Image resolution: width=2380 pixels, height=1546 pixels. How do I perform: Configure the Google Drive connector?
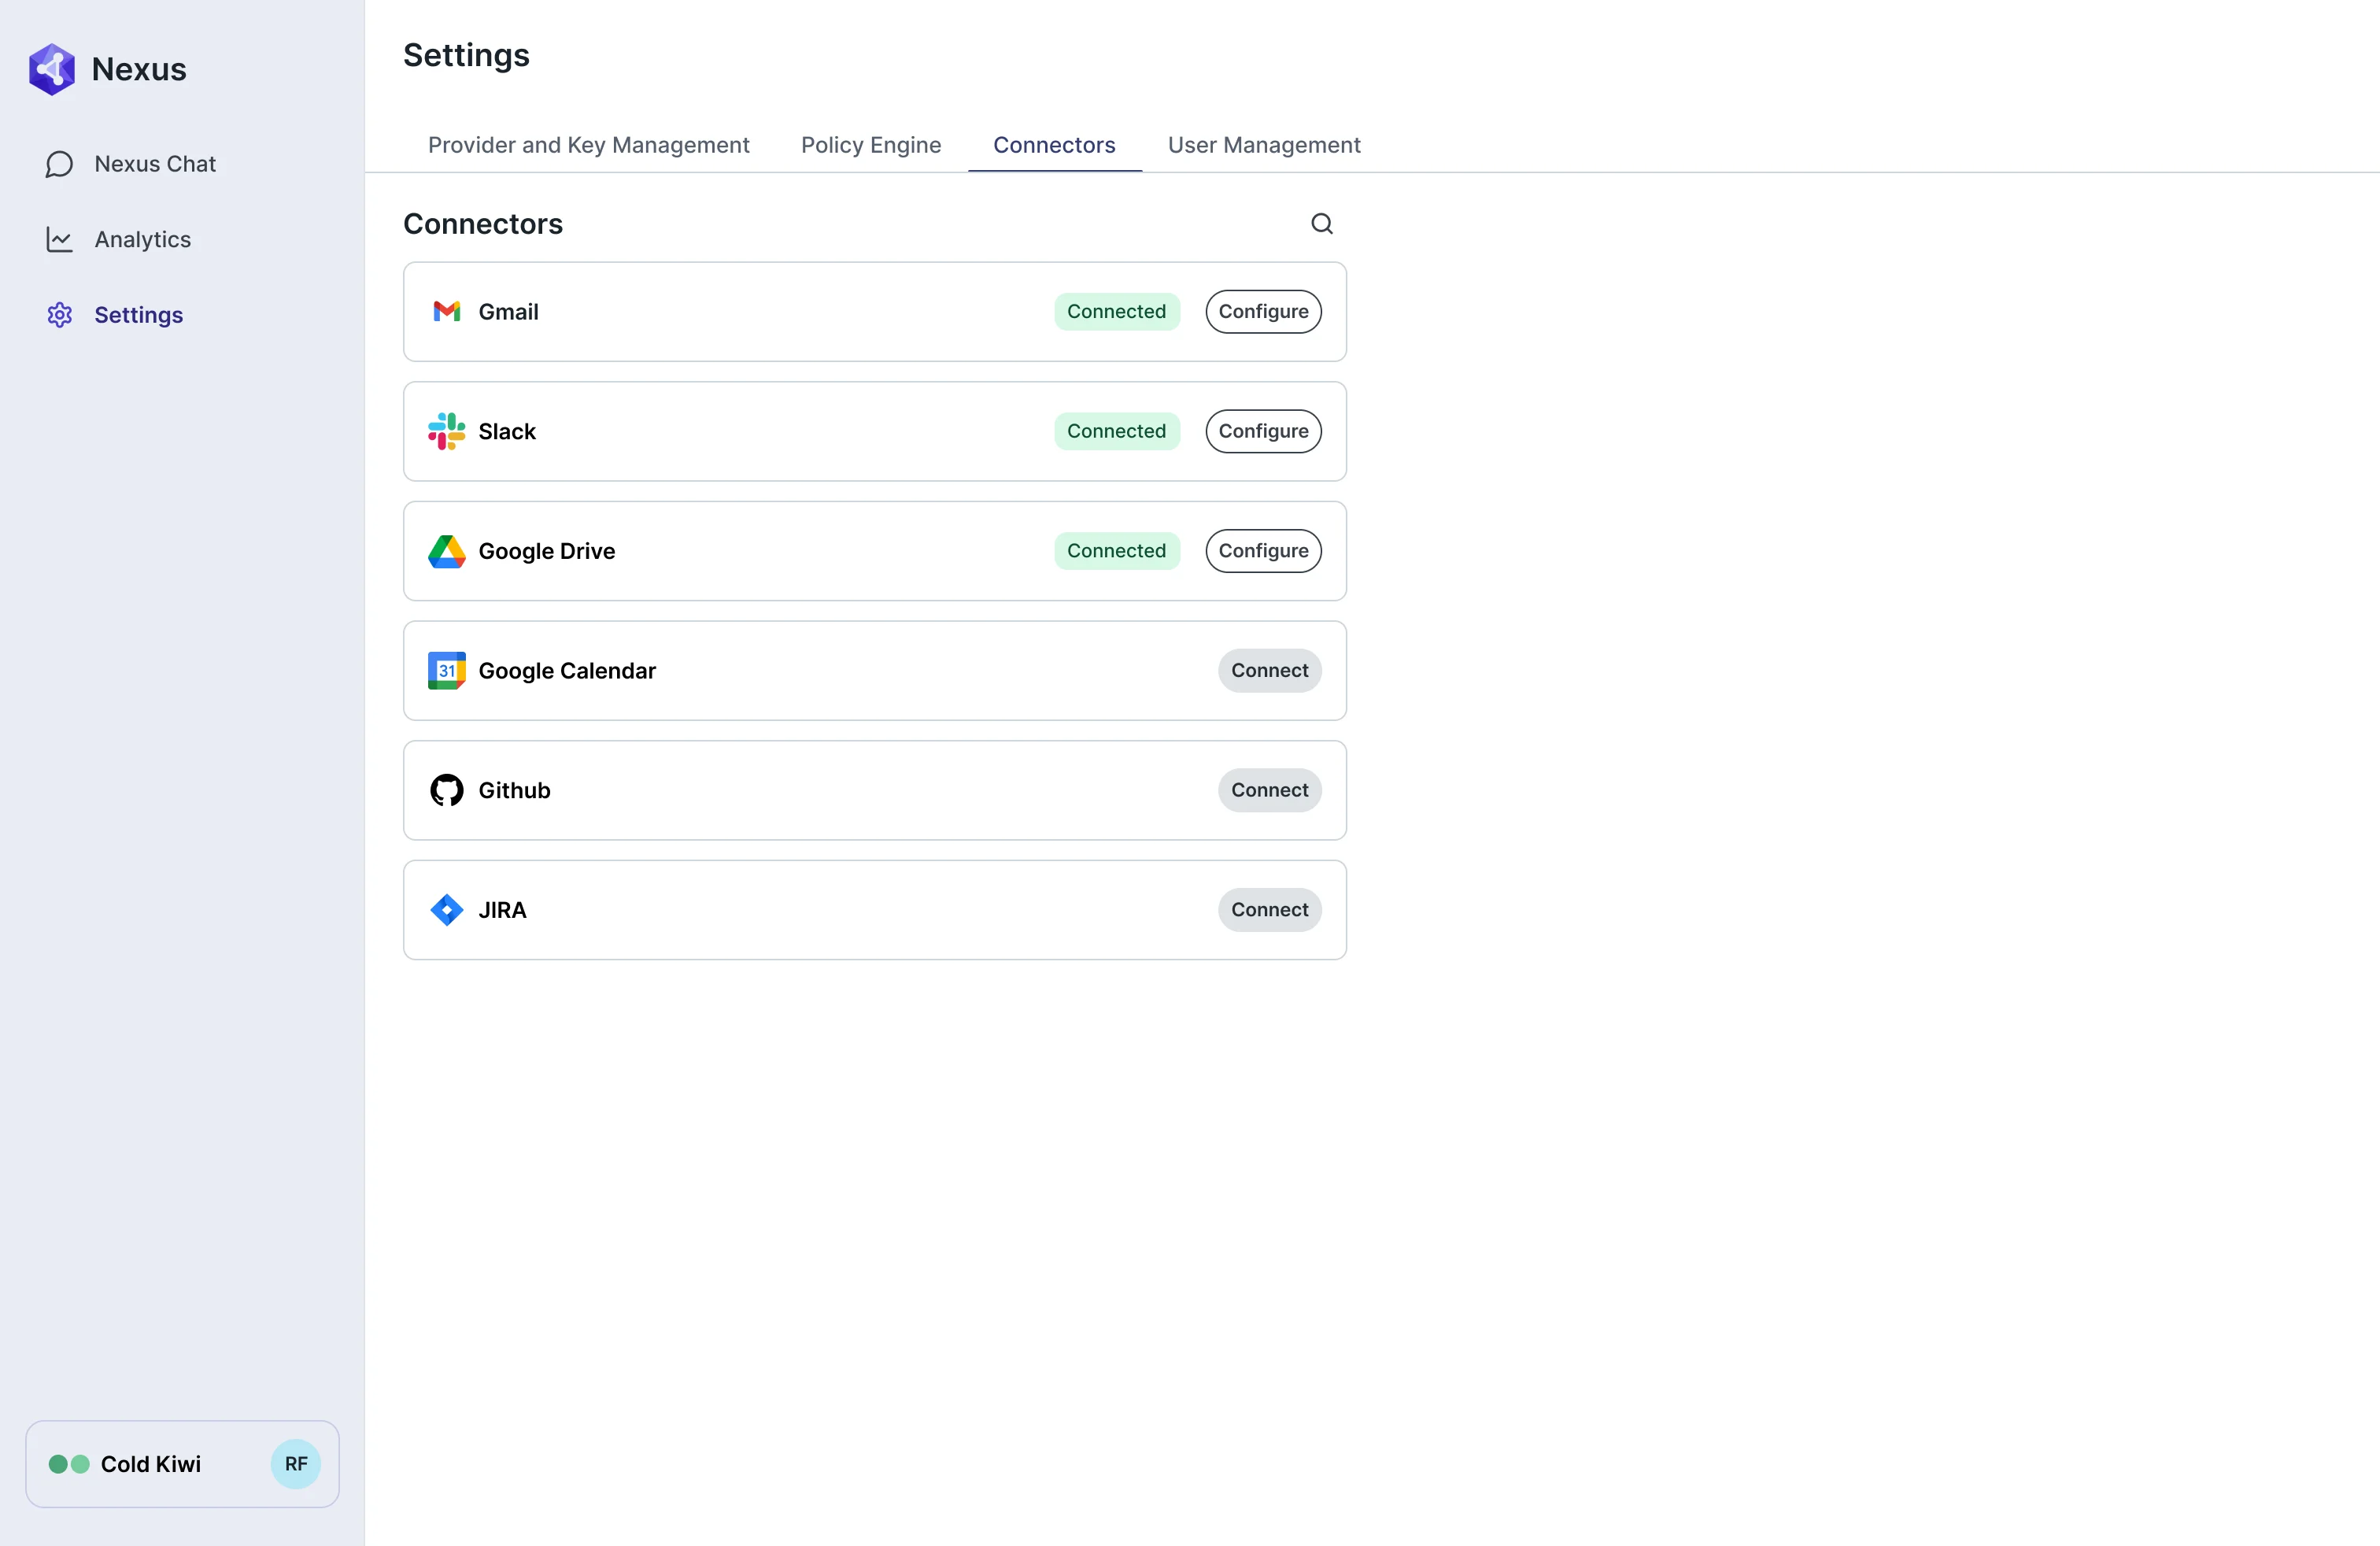(x=1263, y=551)
